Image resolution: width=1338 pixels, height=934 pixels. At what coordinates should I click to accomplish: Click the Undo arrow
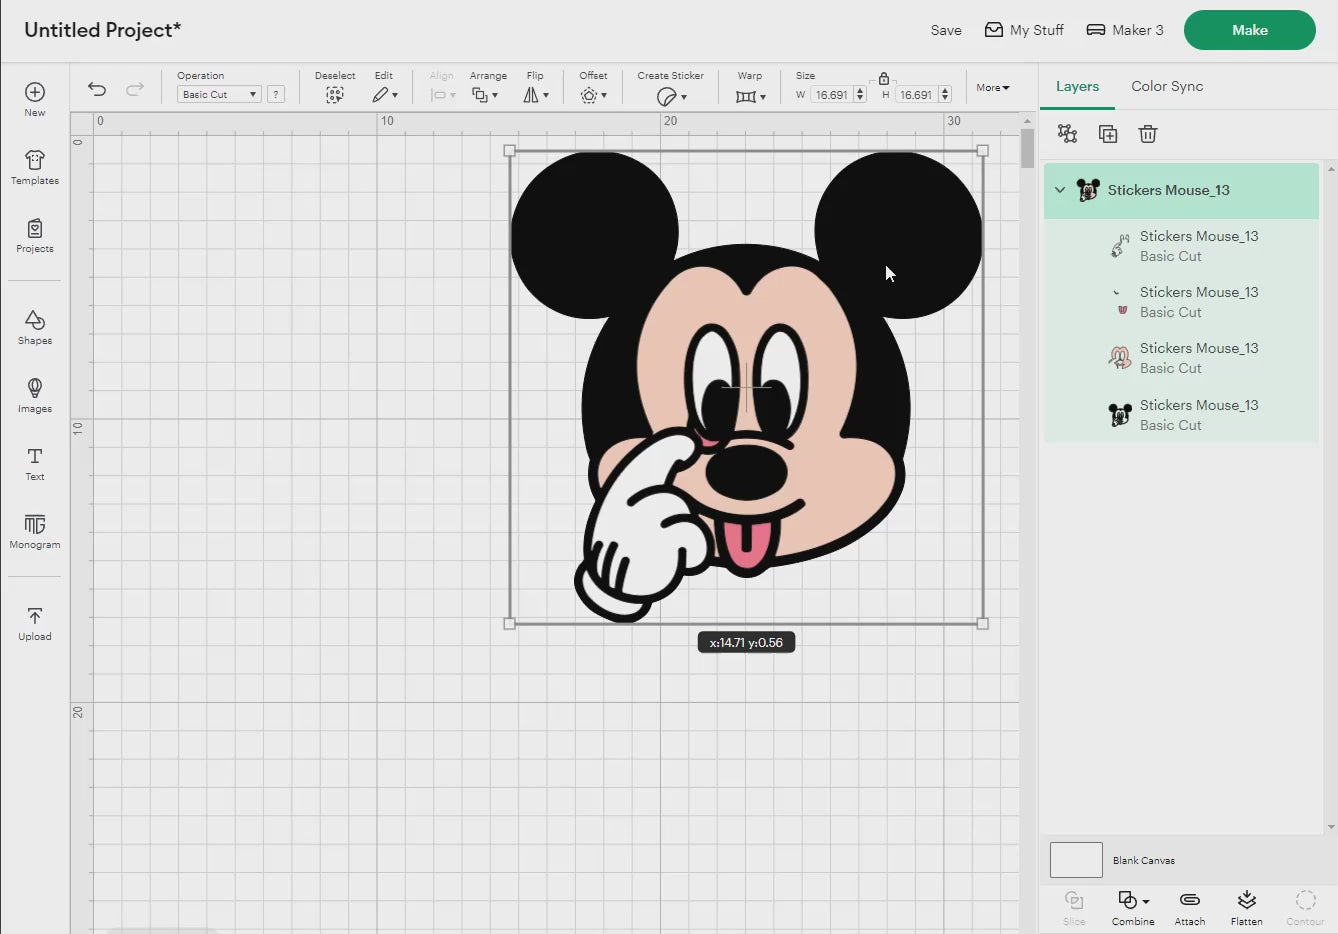(x=97, y=89)
